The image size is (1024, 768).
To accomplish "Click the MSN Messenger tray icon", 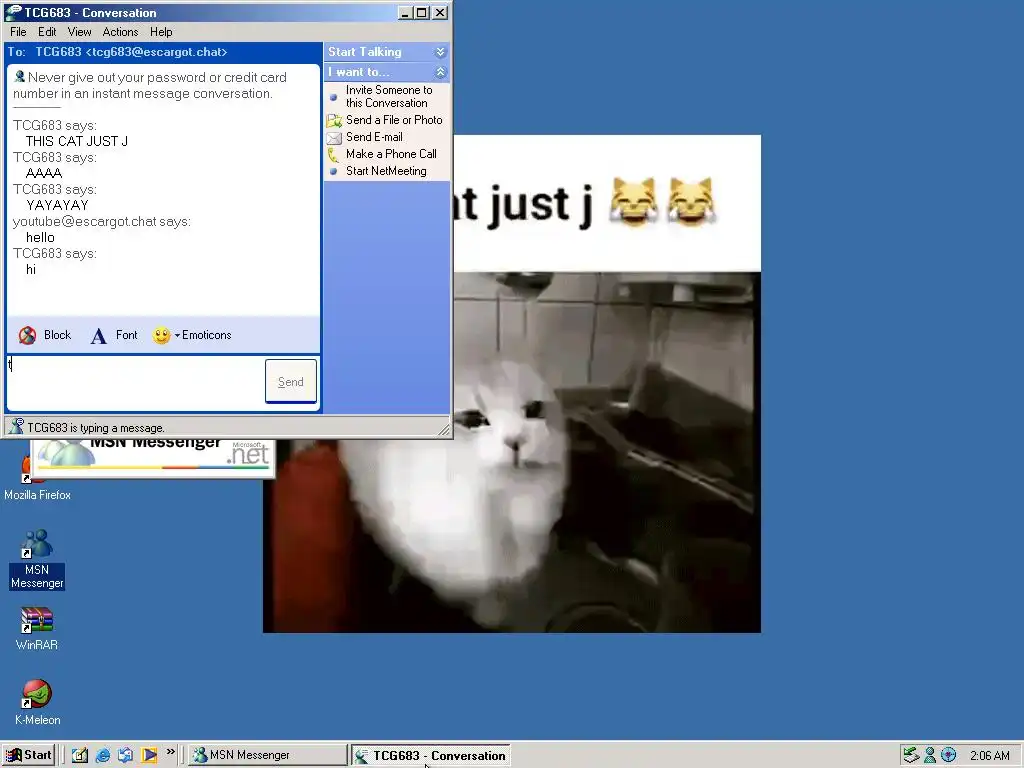I will (930, 755).
